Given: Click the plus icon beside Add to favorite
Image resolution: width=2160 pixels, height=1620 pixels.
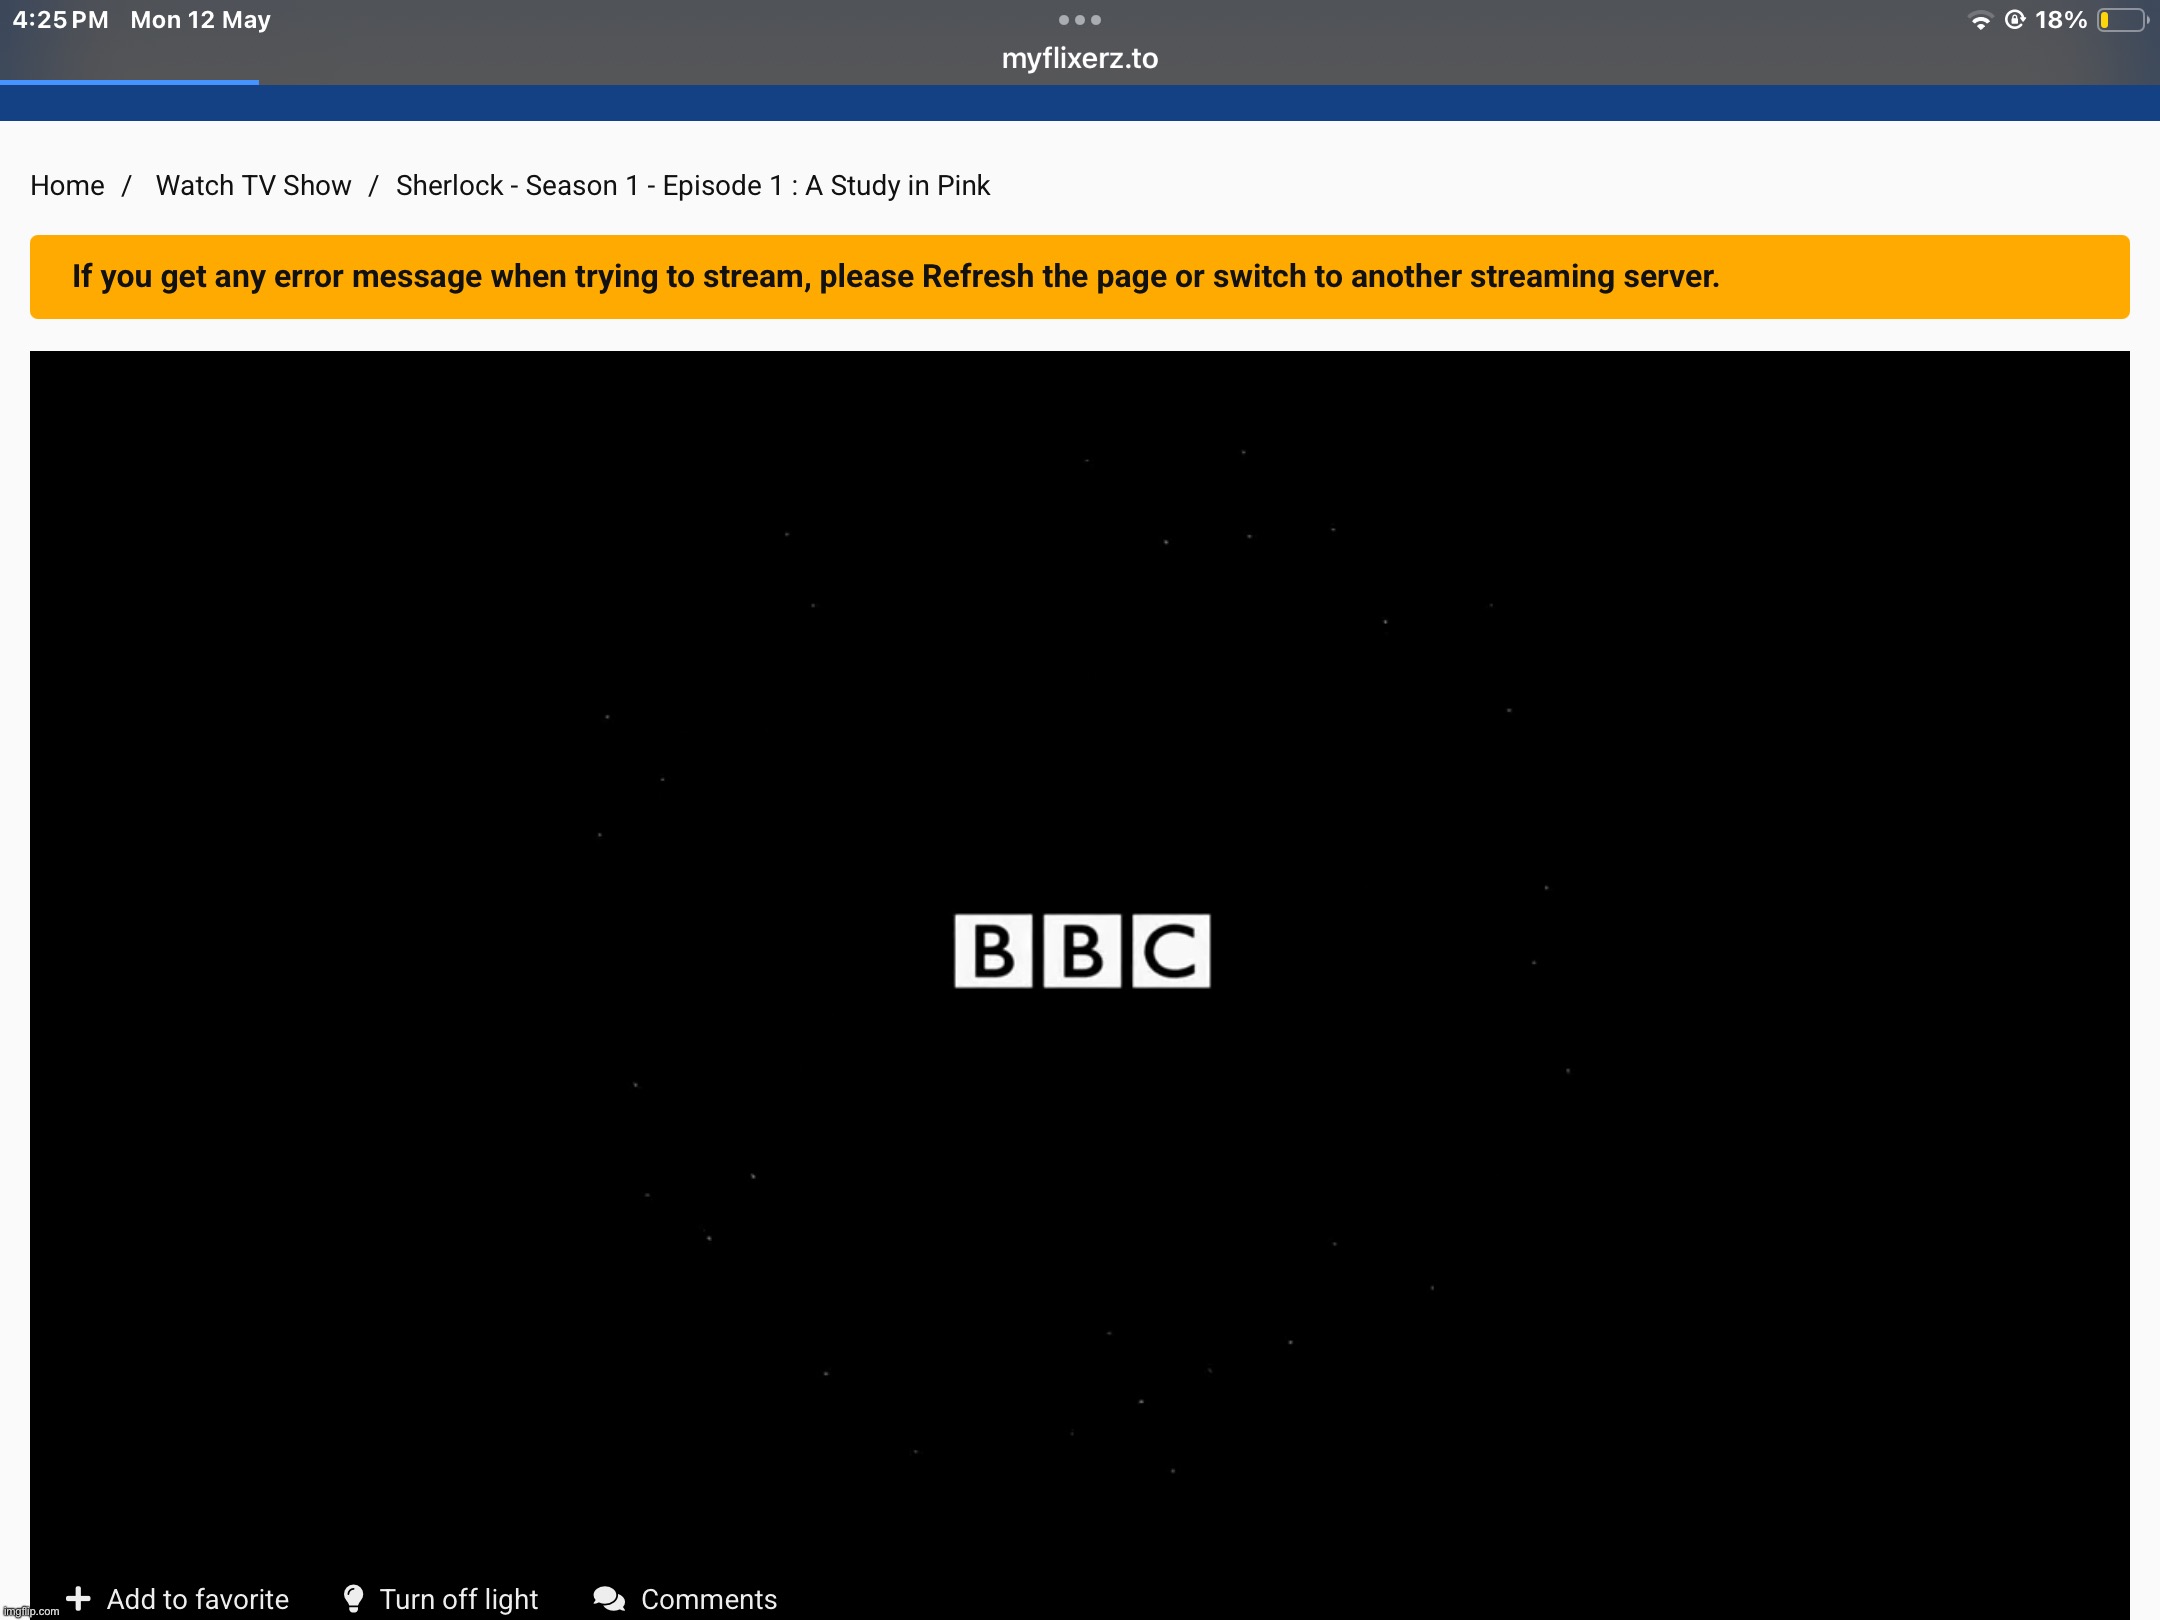Looking at the screenshot, I should 78,1598.
